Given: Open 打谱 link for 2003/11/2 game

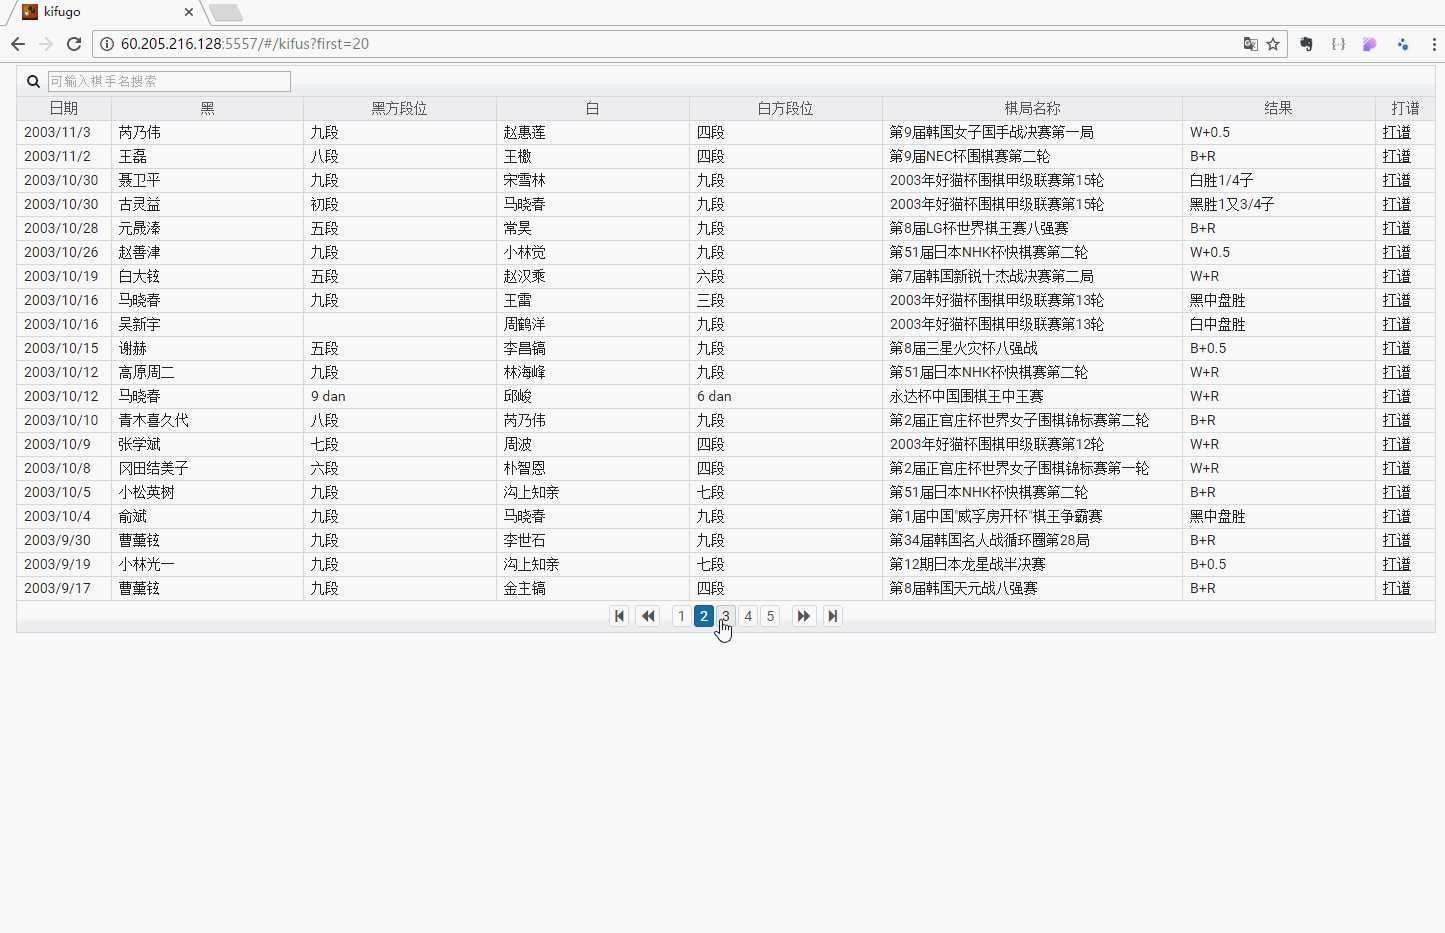Looking at the screenshot, I should pyautogui.click(x=1397, y=156).
